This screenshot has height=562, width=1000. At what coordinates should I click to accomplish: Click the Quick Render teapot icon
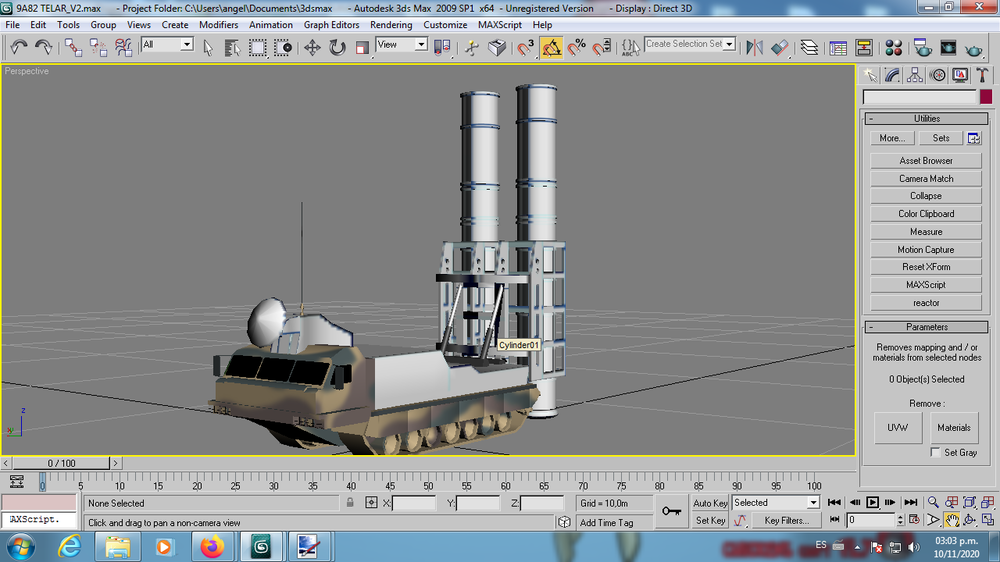tap(974, 48)
